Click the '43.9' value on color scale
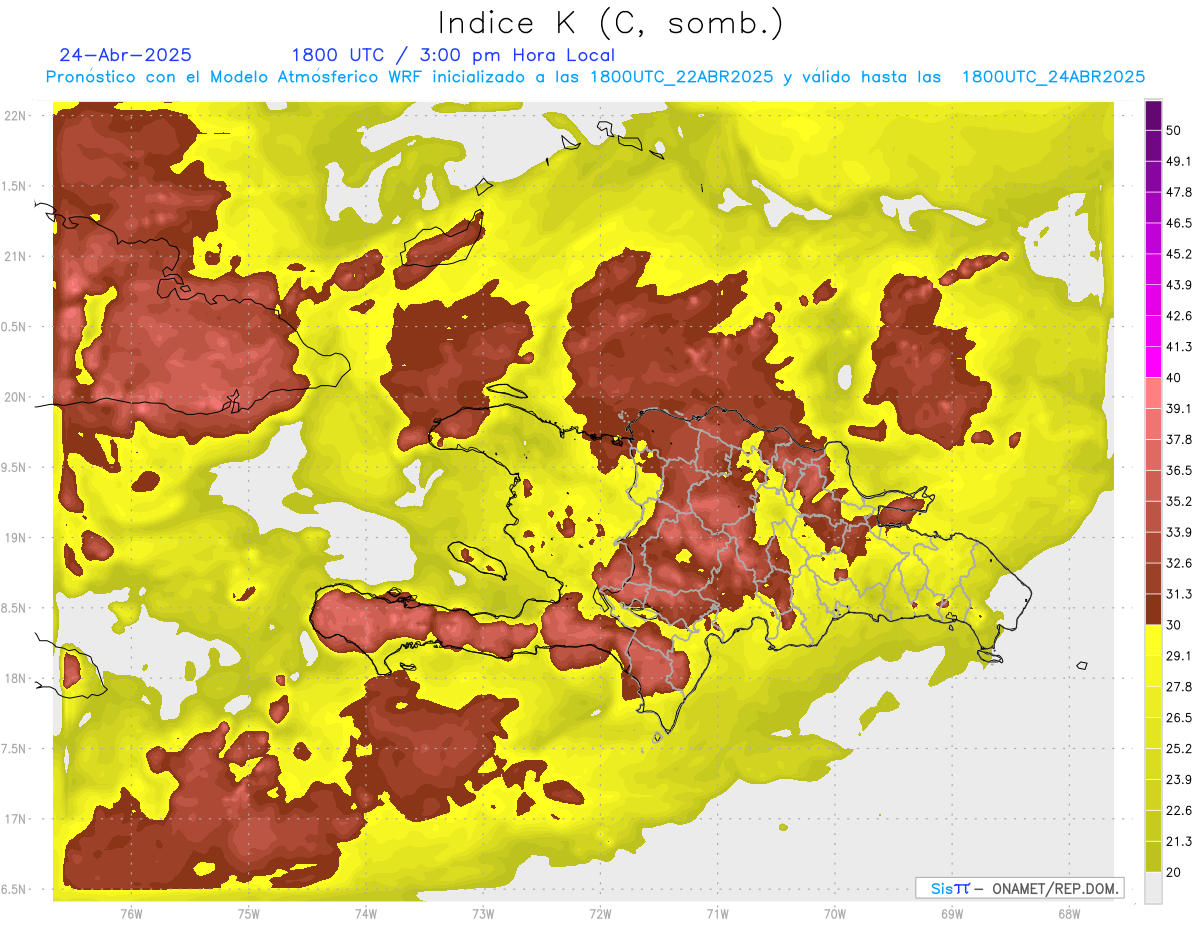This screenshot has height=927, width=1200. coord(1179,285)
